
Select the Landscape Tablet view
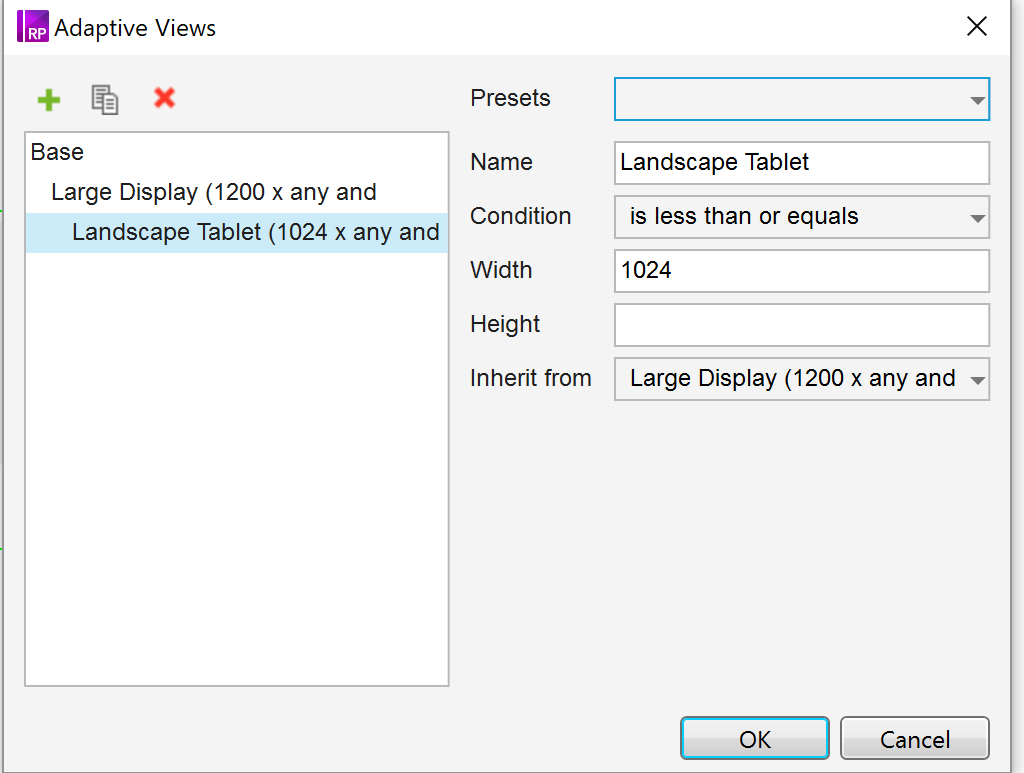point(255,233)
